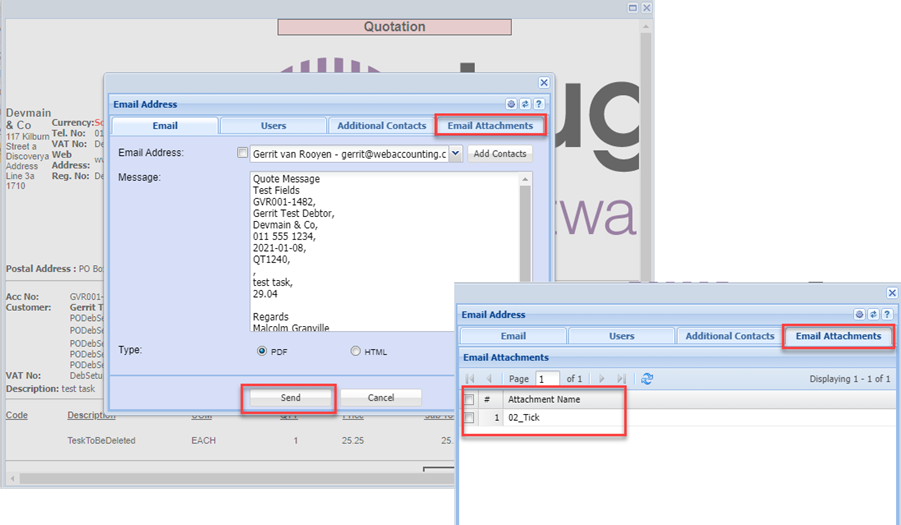Switch to Additional Contacts tab in upper dialog
The image size is (901, 525).
tap(381, 126)
